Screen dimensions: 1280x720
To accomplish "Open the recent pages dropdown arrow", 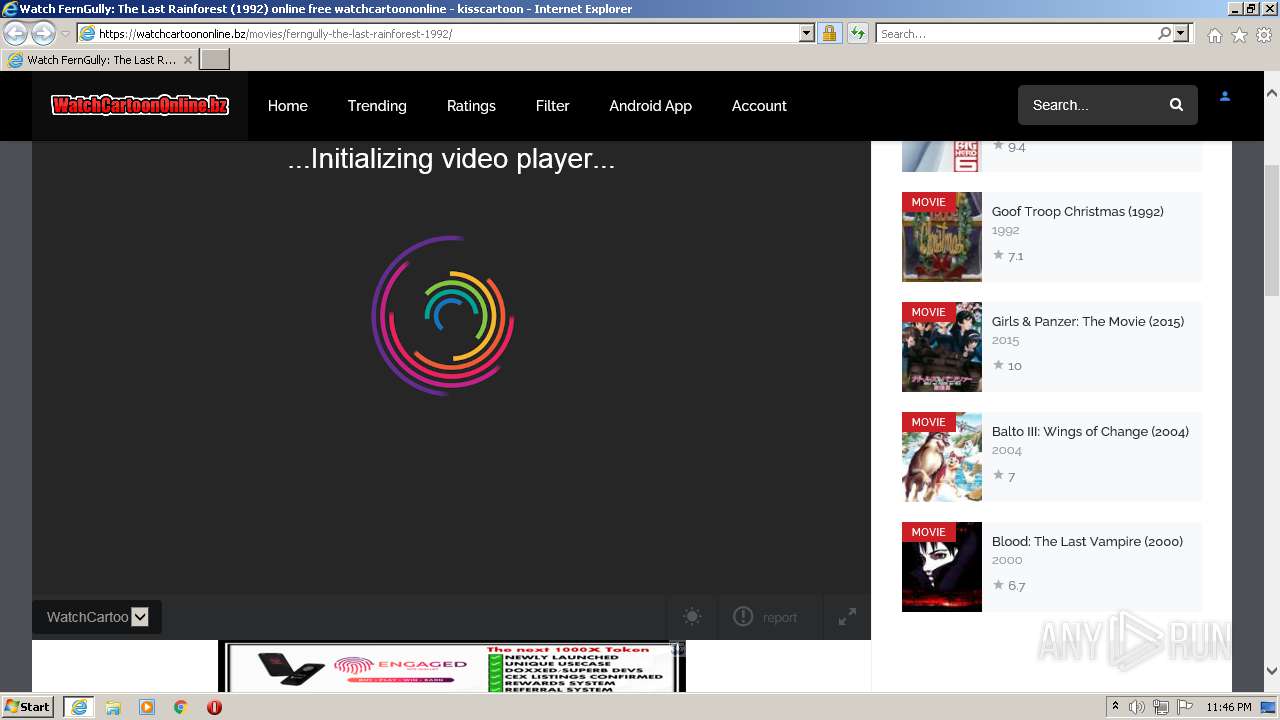I will click(65, 34).
